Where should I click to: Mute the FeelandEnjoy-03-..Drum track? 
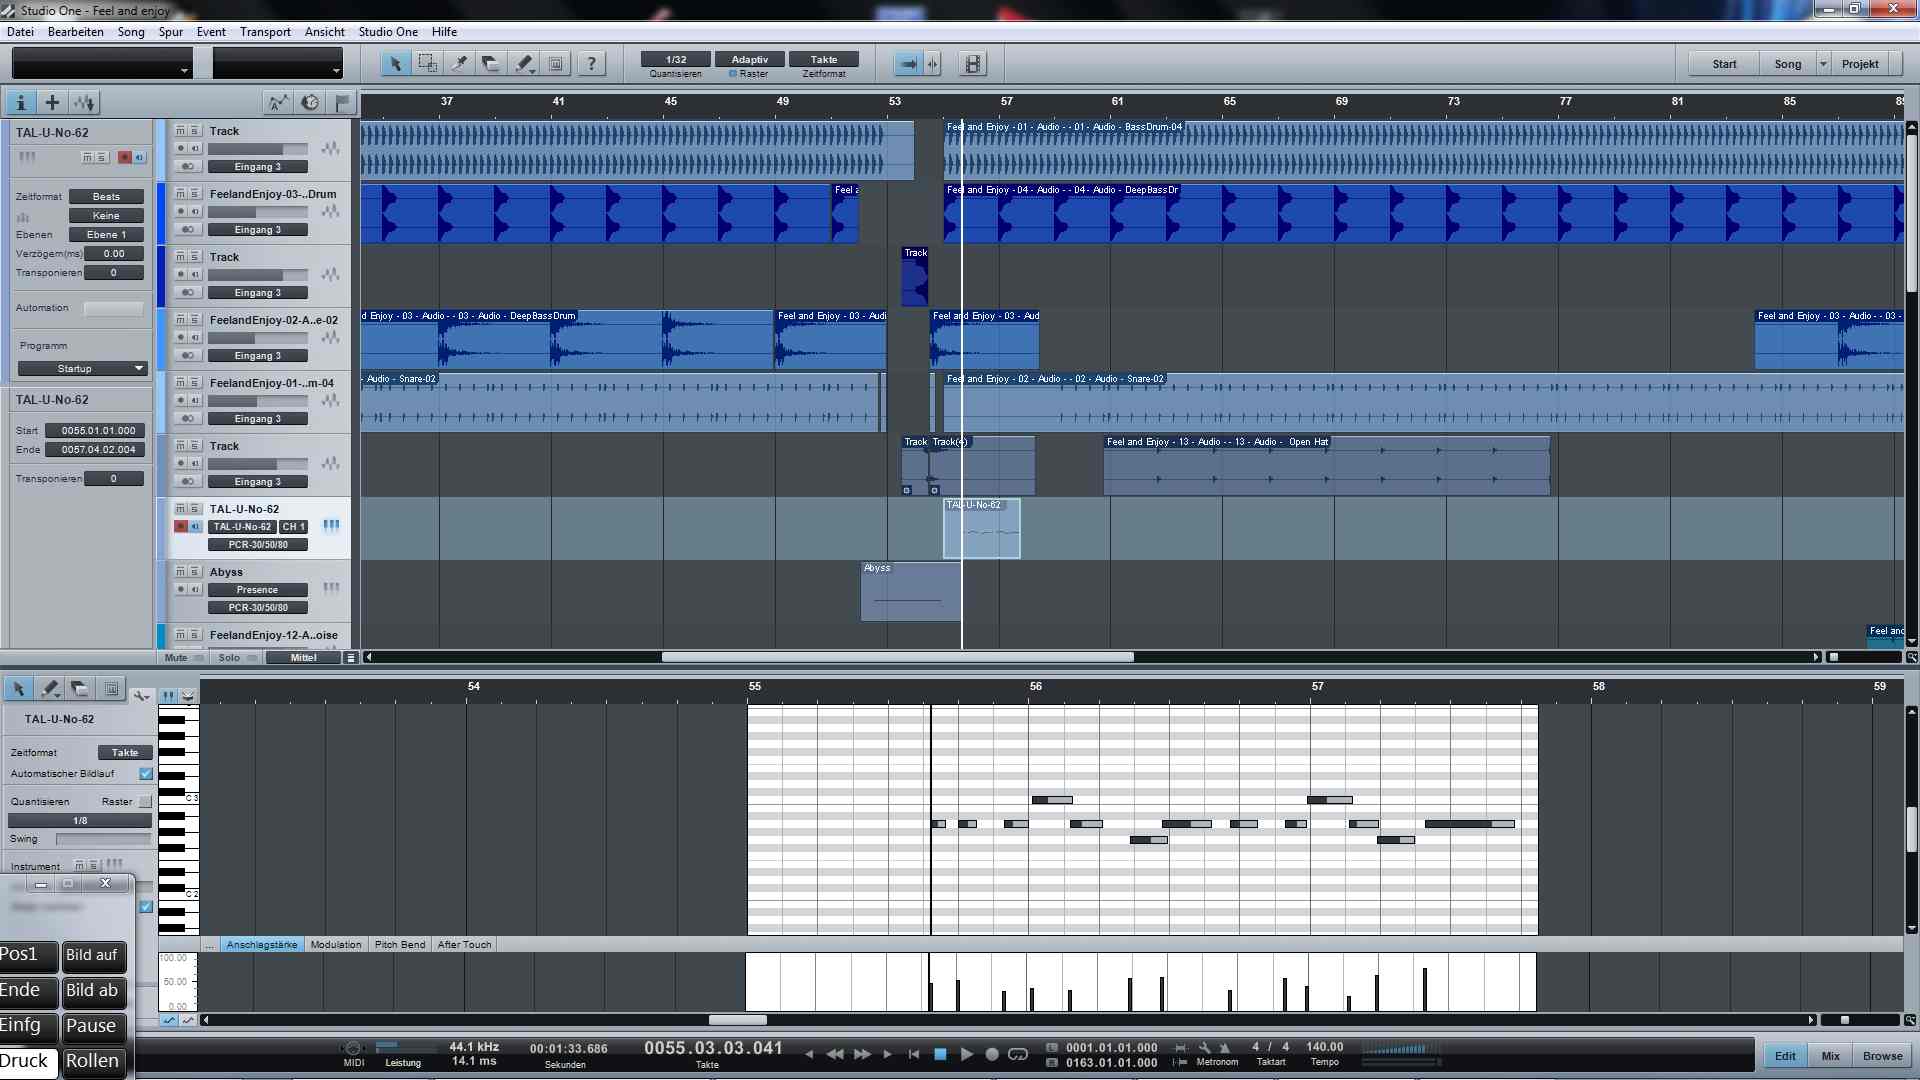tap(180, 194)
